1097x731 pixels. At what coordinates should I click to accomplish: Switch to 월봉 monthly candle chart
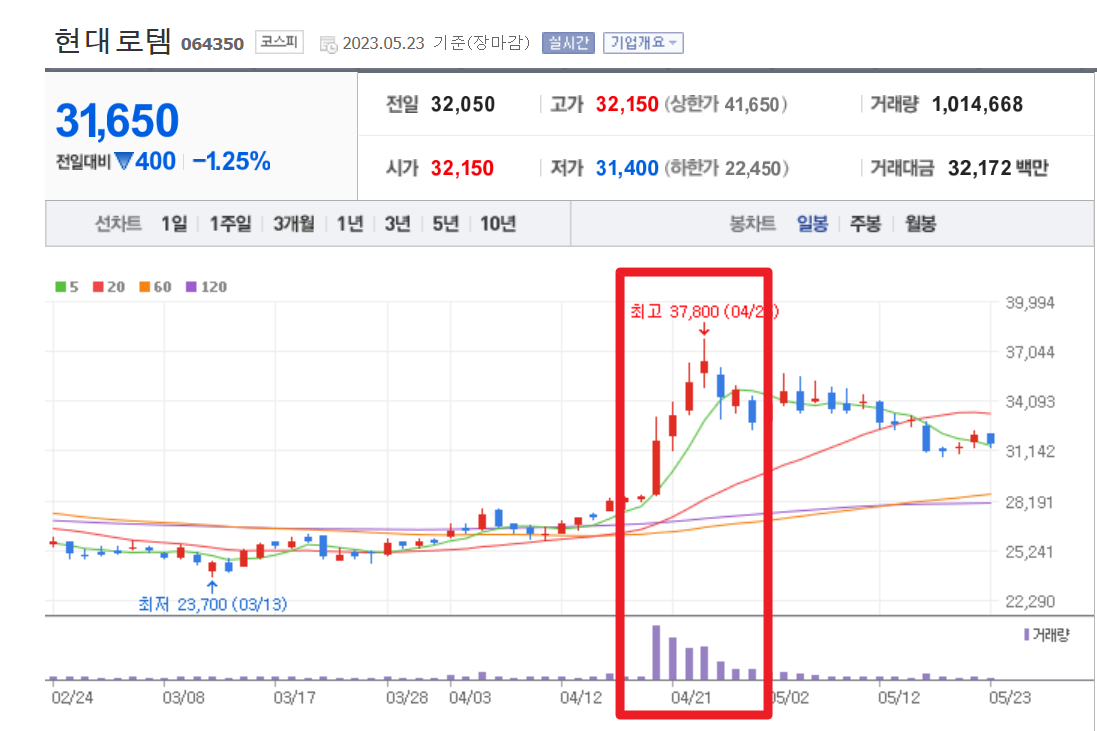click(x=920, y=224)
